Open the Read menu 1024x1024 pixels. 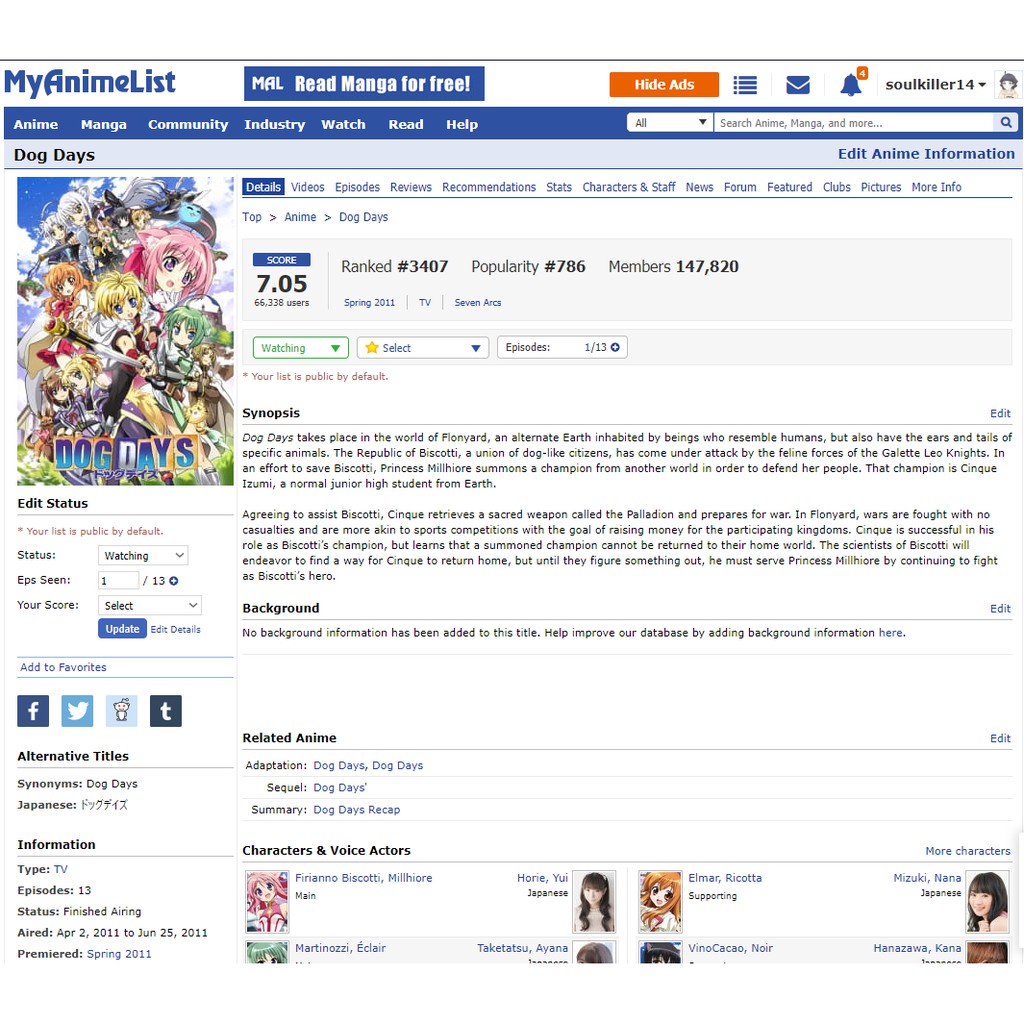coord(406,124)
